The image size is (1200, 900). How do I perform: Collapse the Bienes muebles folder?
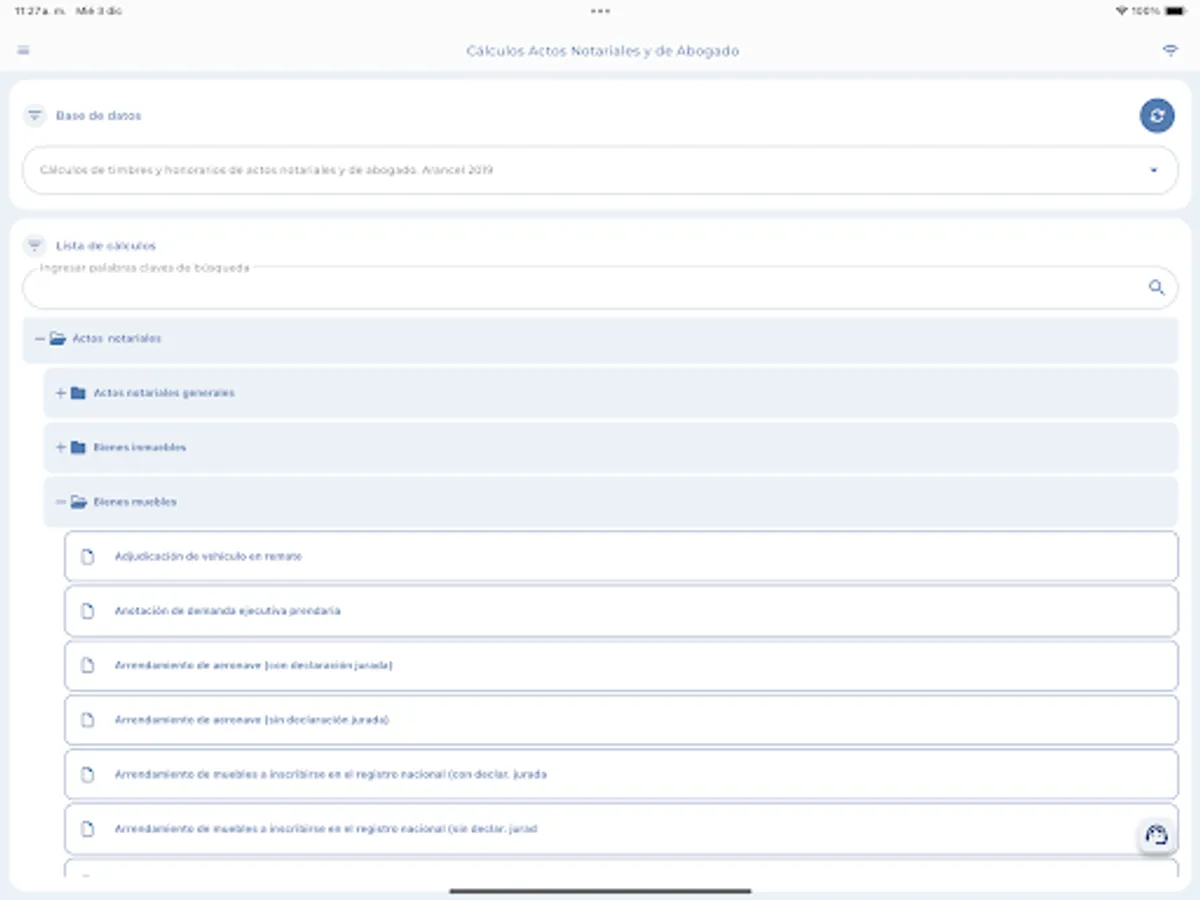[60, 501]
